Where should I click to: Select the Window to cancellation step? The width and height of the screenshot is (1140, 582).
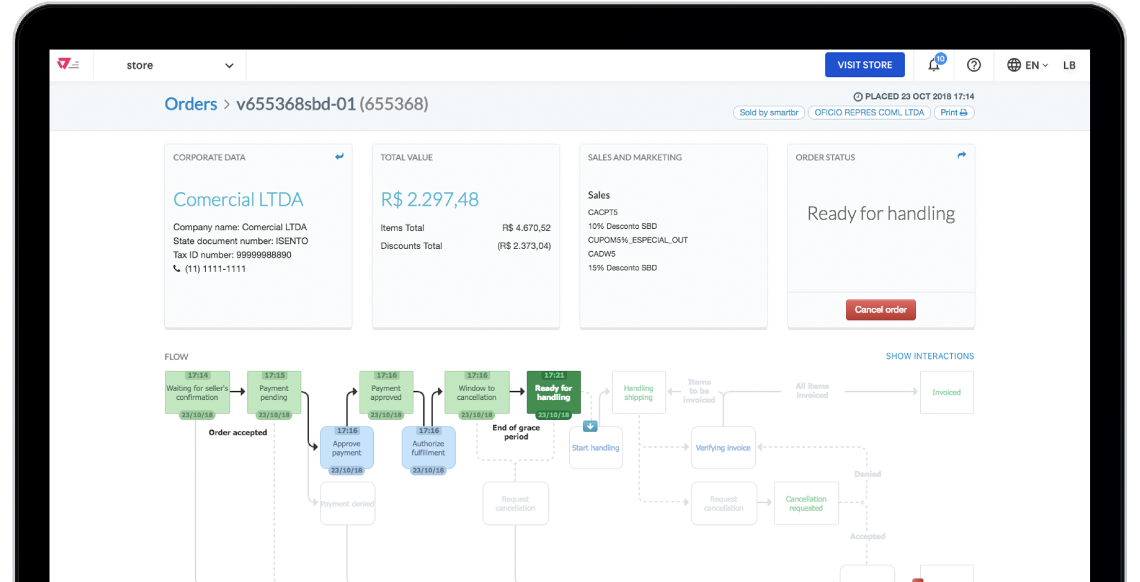point(477,392)
